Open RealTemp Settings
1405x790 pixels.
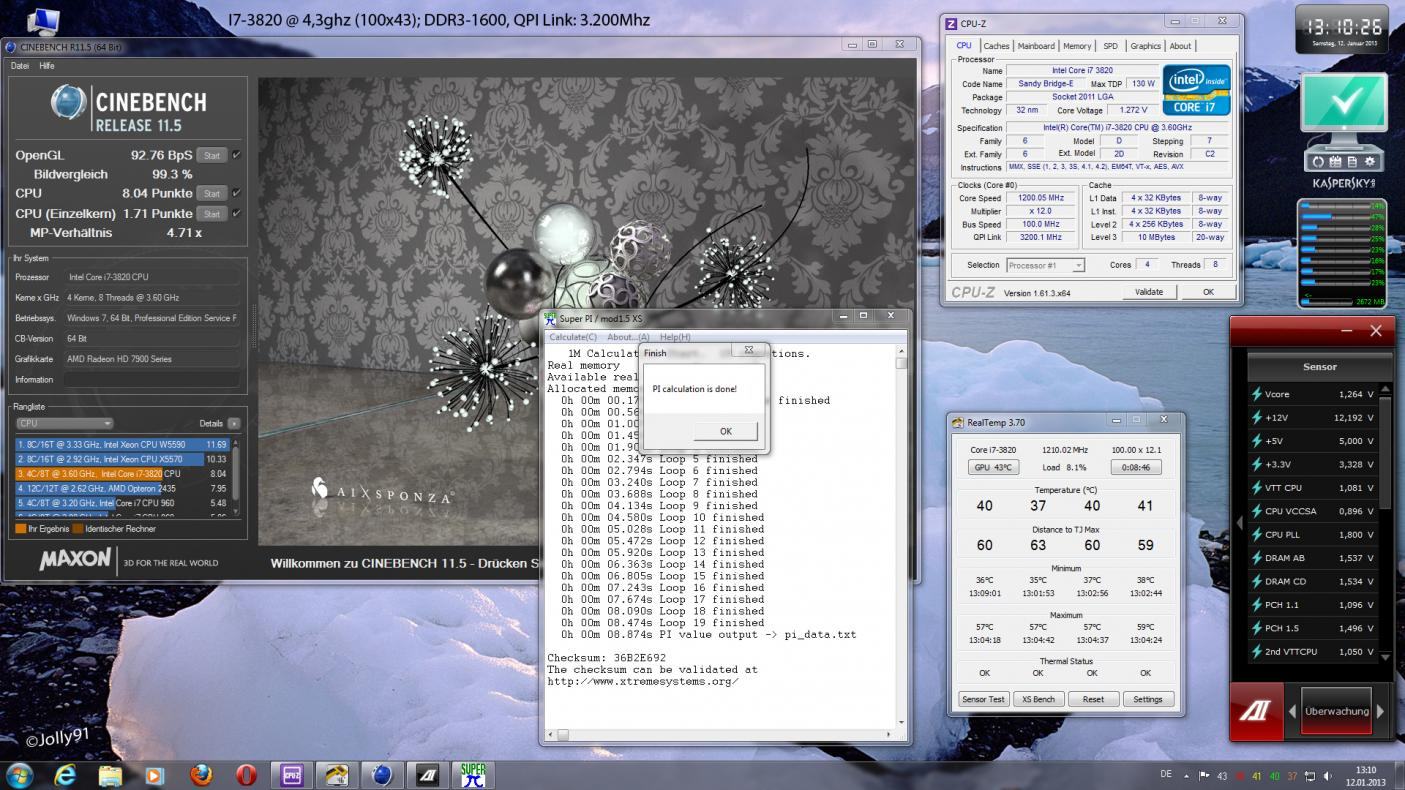(x=1148, y=699)
